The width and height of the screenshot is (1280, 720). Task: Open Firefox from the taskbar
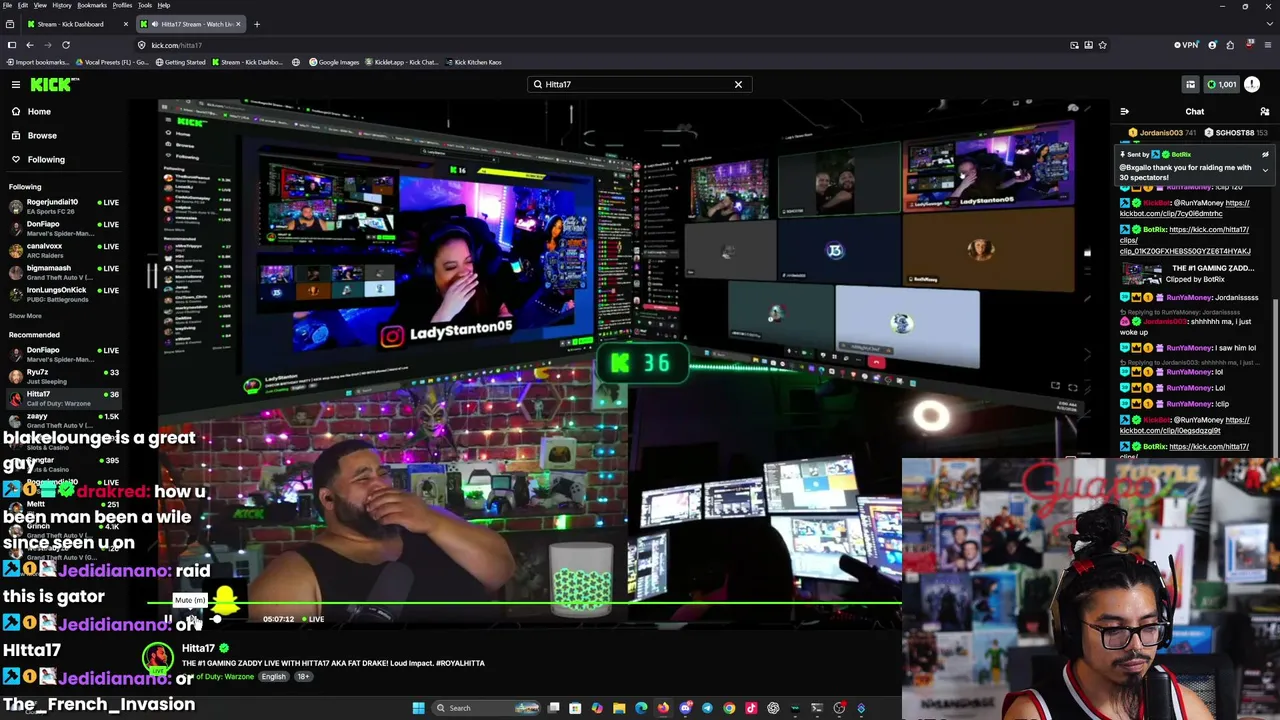[x=663, y=708]
